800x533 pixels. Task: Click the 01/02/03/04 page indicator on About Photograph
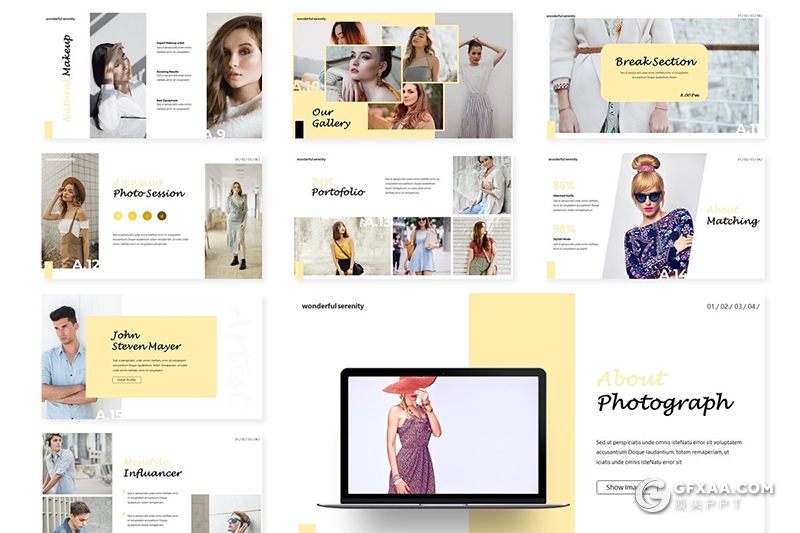pyautogui.click(x=732, y=306)
